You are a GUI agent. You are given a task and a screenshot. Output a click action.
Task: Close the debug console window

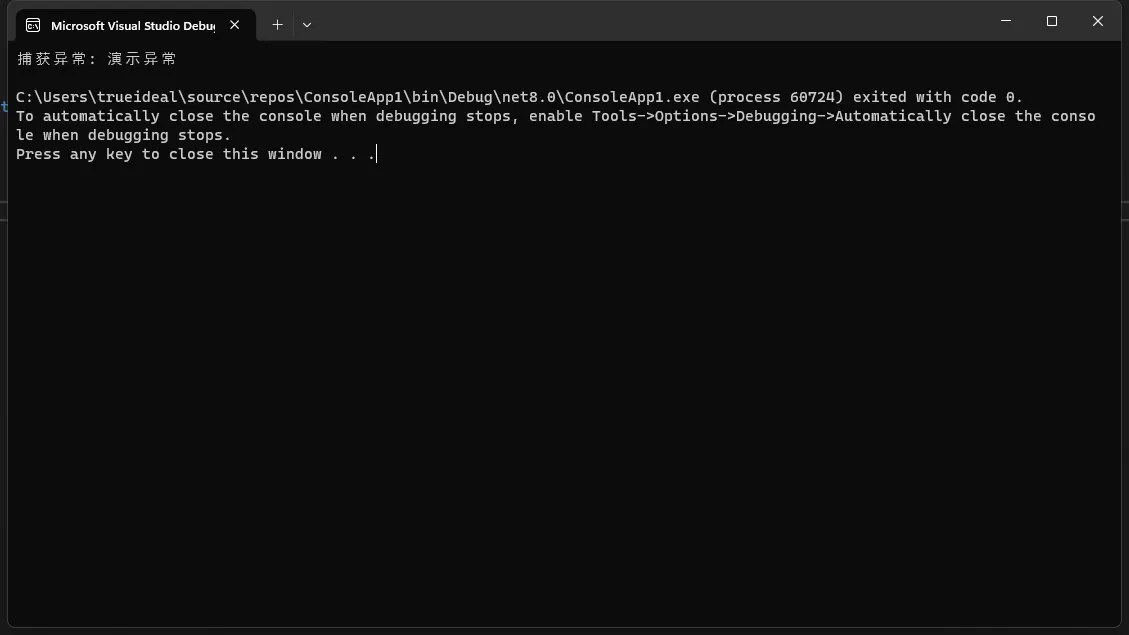1098,21
